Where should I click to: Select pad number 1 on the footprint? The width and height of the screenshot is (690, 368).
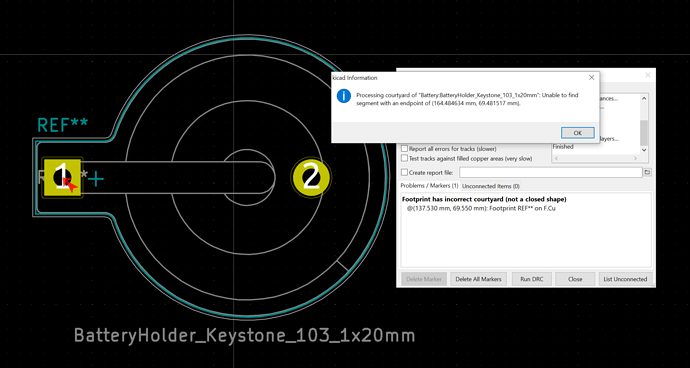62,178
